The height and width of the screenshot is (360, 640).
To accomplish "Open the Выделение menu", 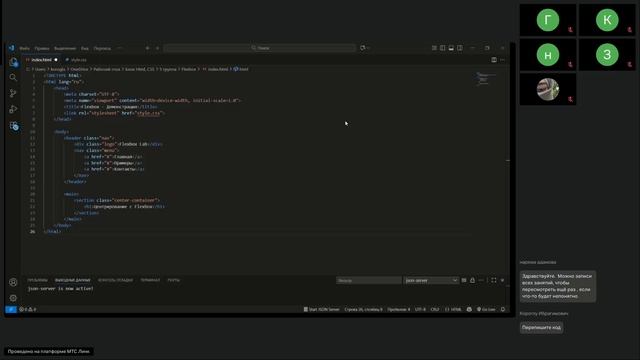I will (65, 48).
